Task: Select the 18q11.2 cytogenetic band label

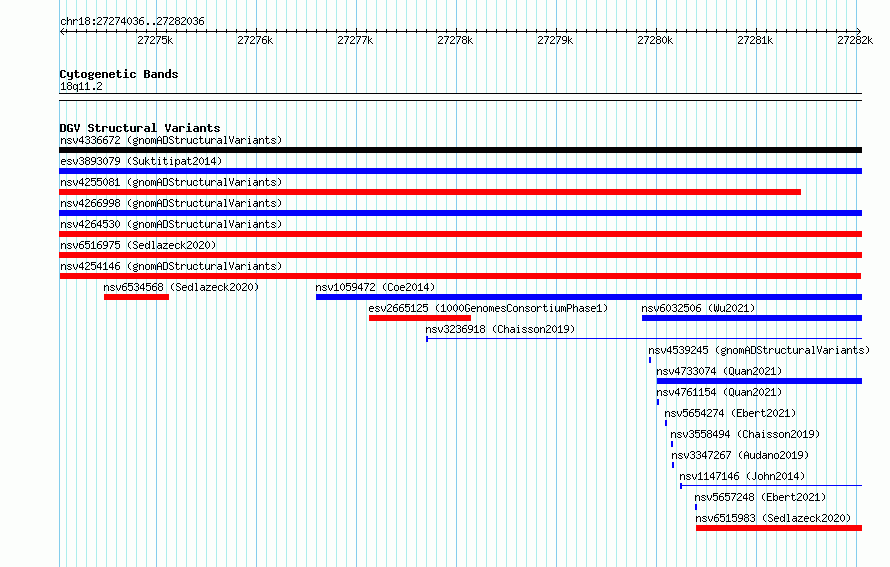Action: (81, 86)
